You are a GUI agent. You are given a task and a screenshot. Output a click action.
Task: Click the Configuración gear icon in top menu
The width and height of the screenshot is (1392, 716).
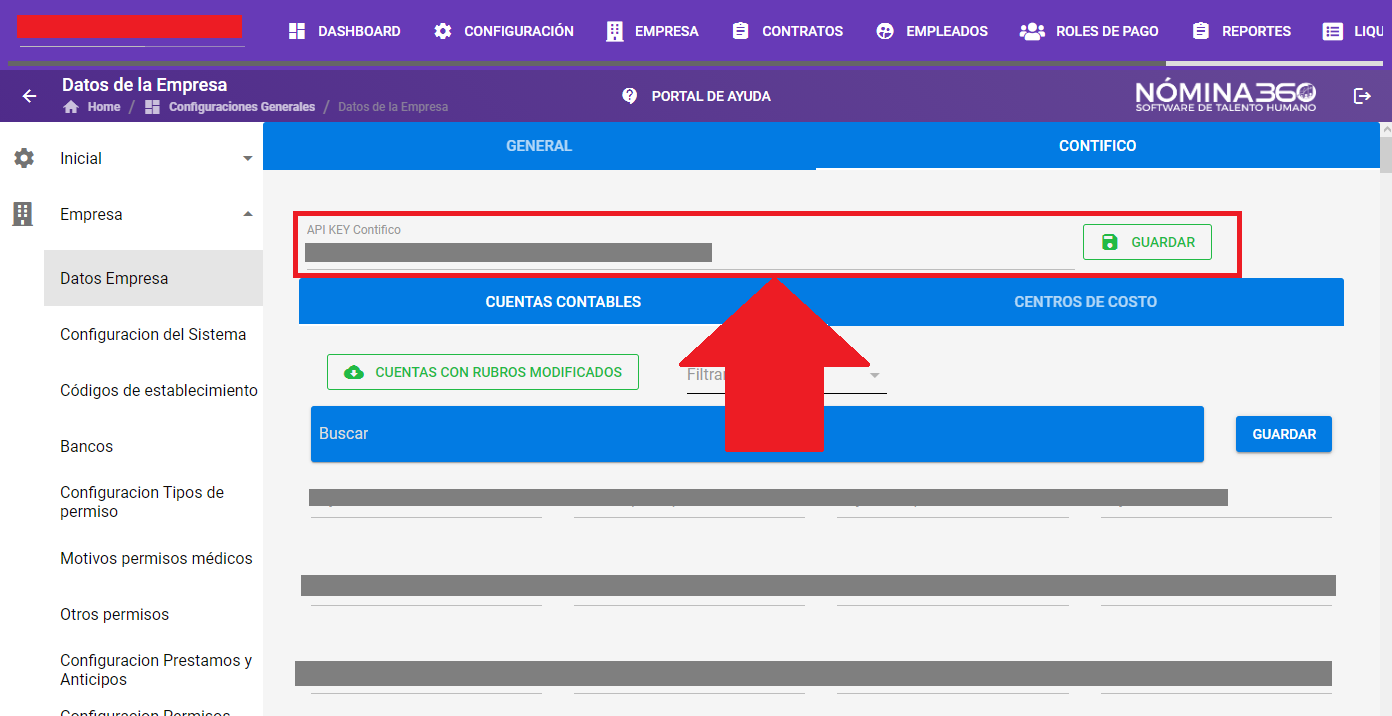coord(443,31)
